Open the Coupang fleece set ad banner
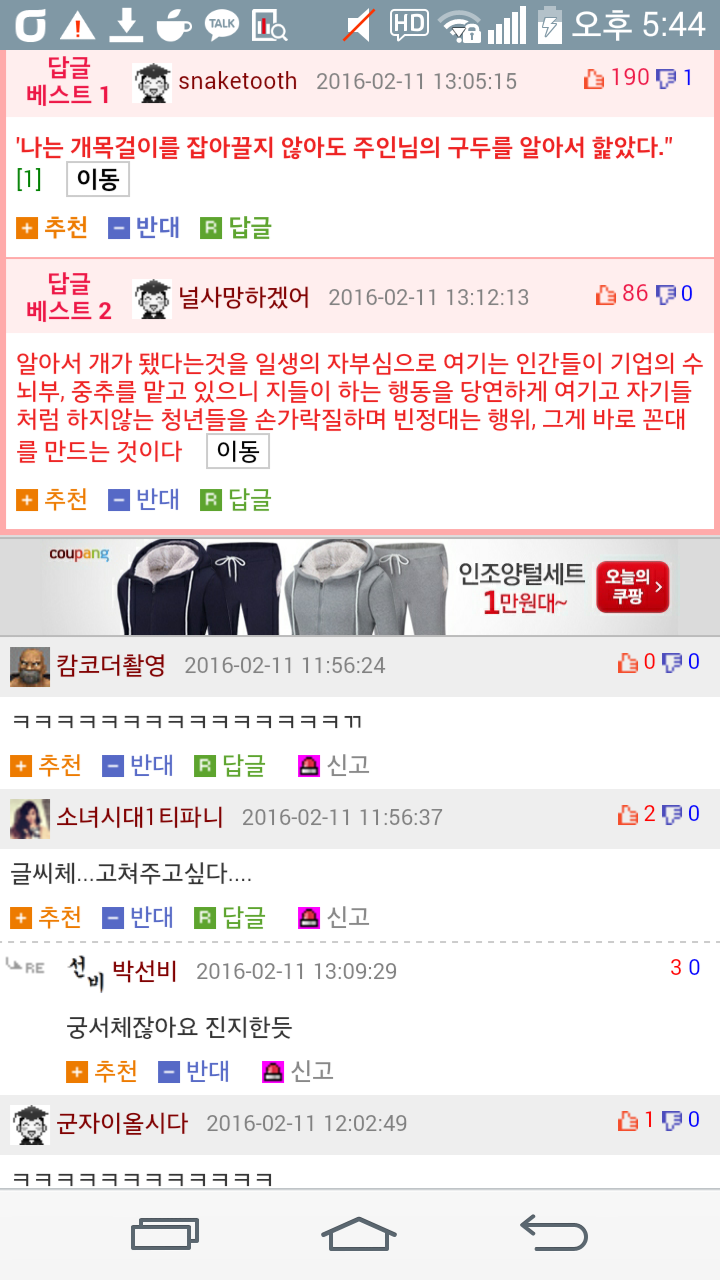 coord(360,587)
